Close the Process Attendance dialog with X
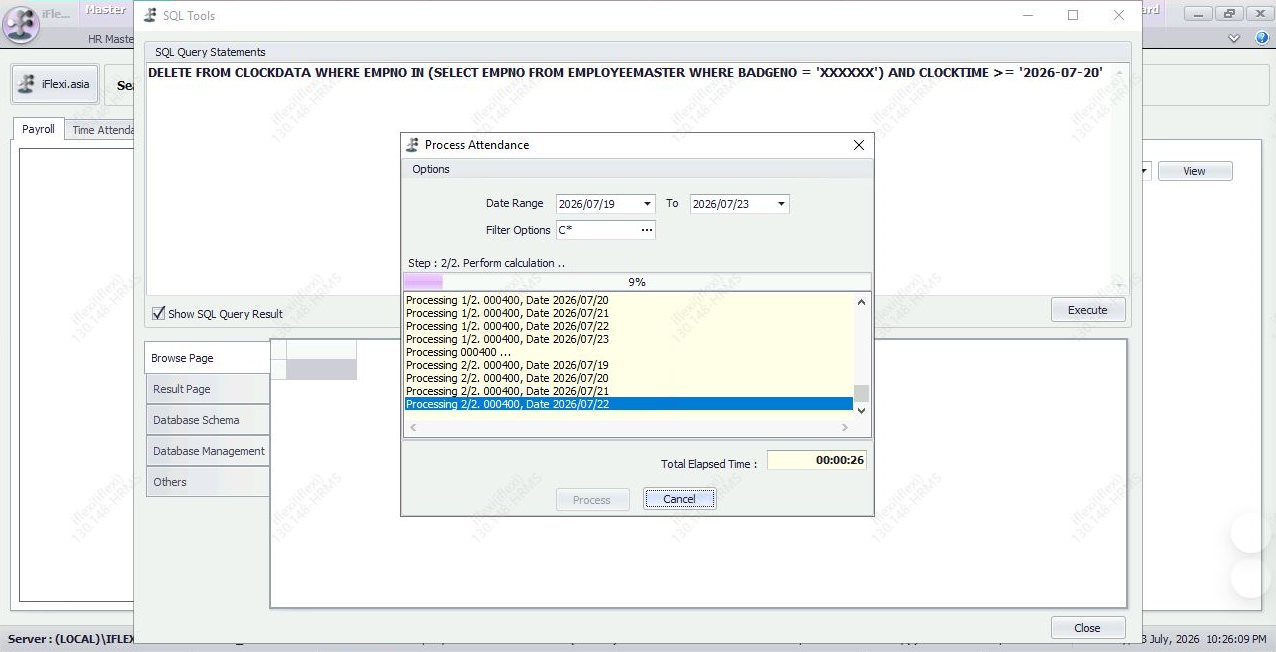 [858, 145]
